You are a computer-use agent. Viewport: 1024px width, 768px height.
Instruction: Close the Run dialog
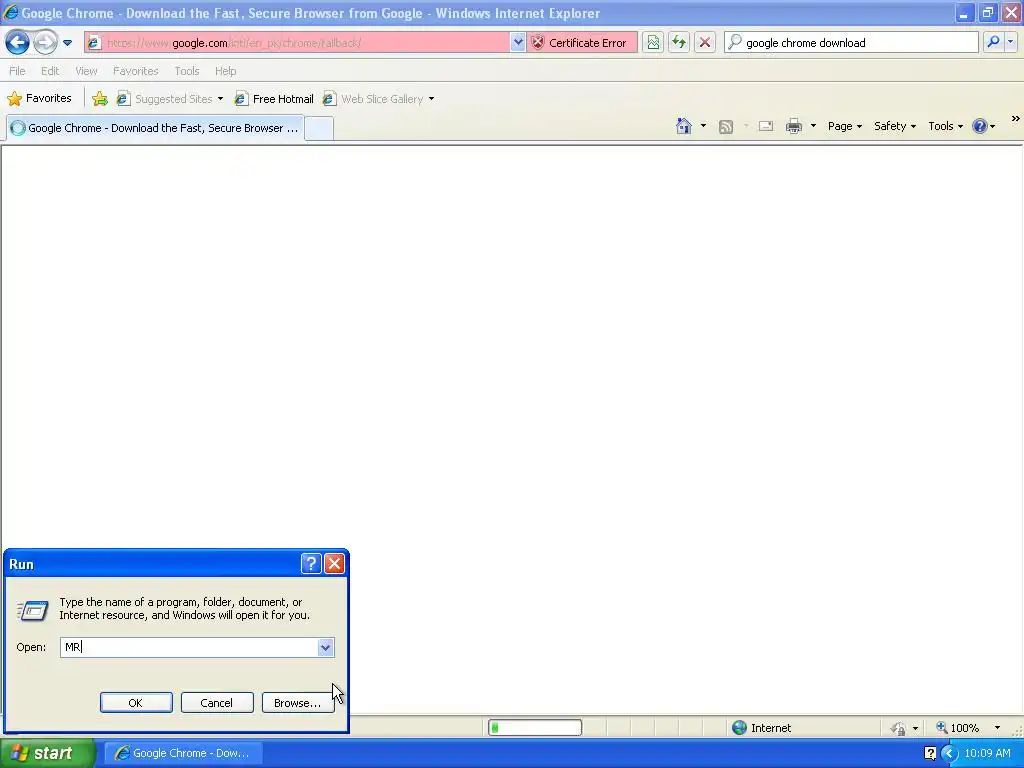(334, 564)
